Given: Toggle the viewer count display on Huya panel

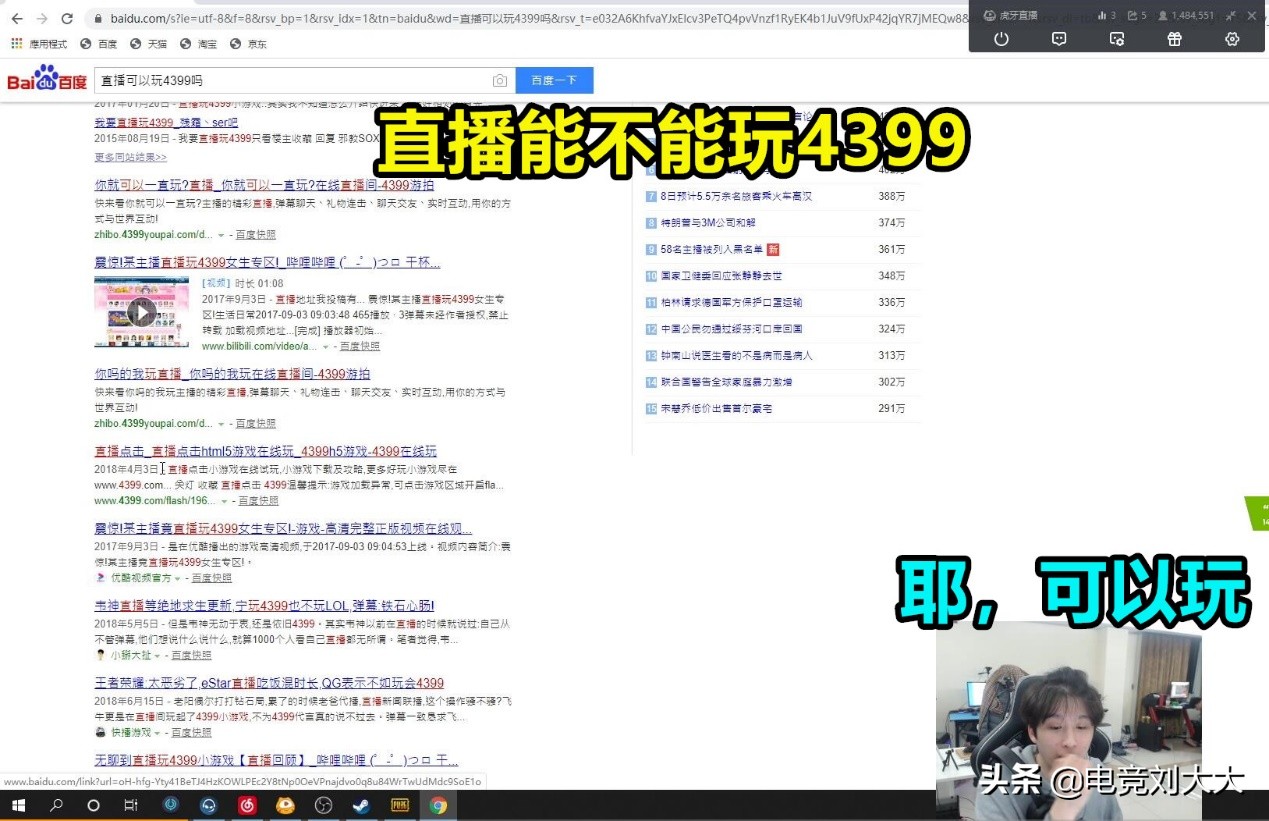Looking at the screenshot, I should pos(1162,16).
